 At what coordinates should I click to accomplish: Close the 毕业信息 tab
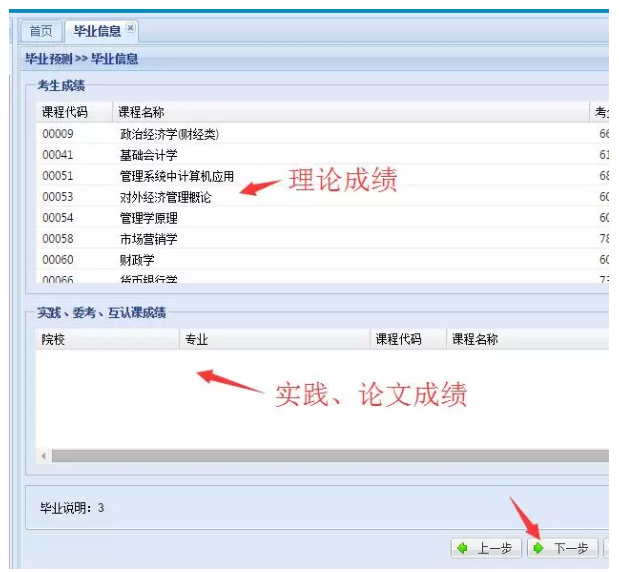[x=130, y=27]
